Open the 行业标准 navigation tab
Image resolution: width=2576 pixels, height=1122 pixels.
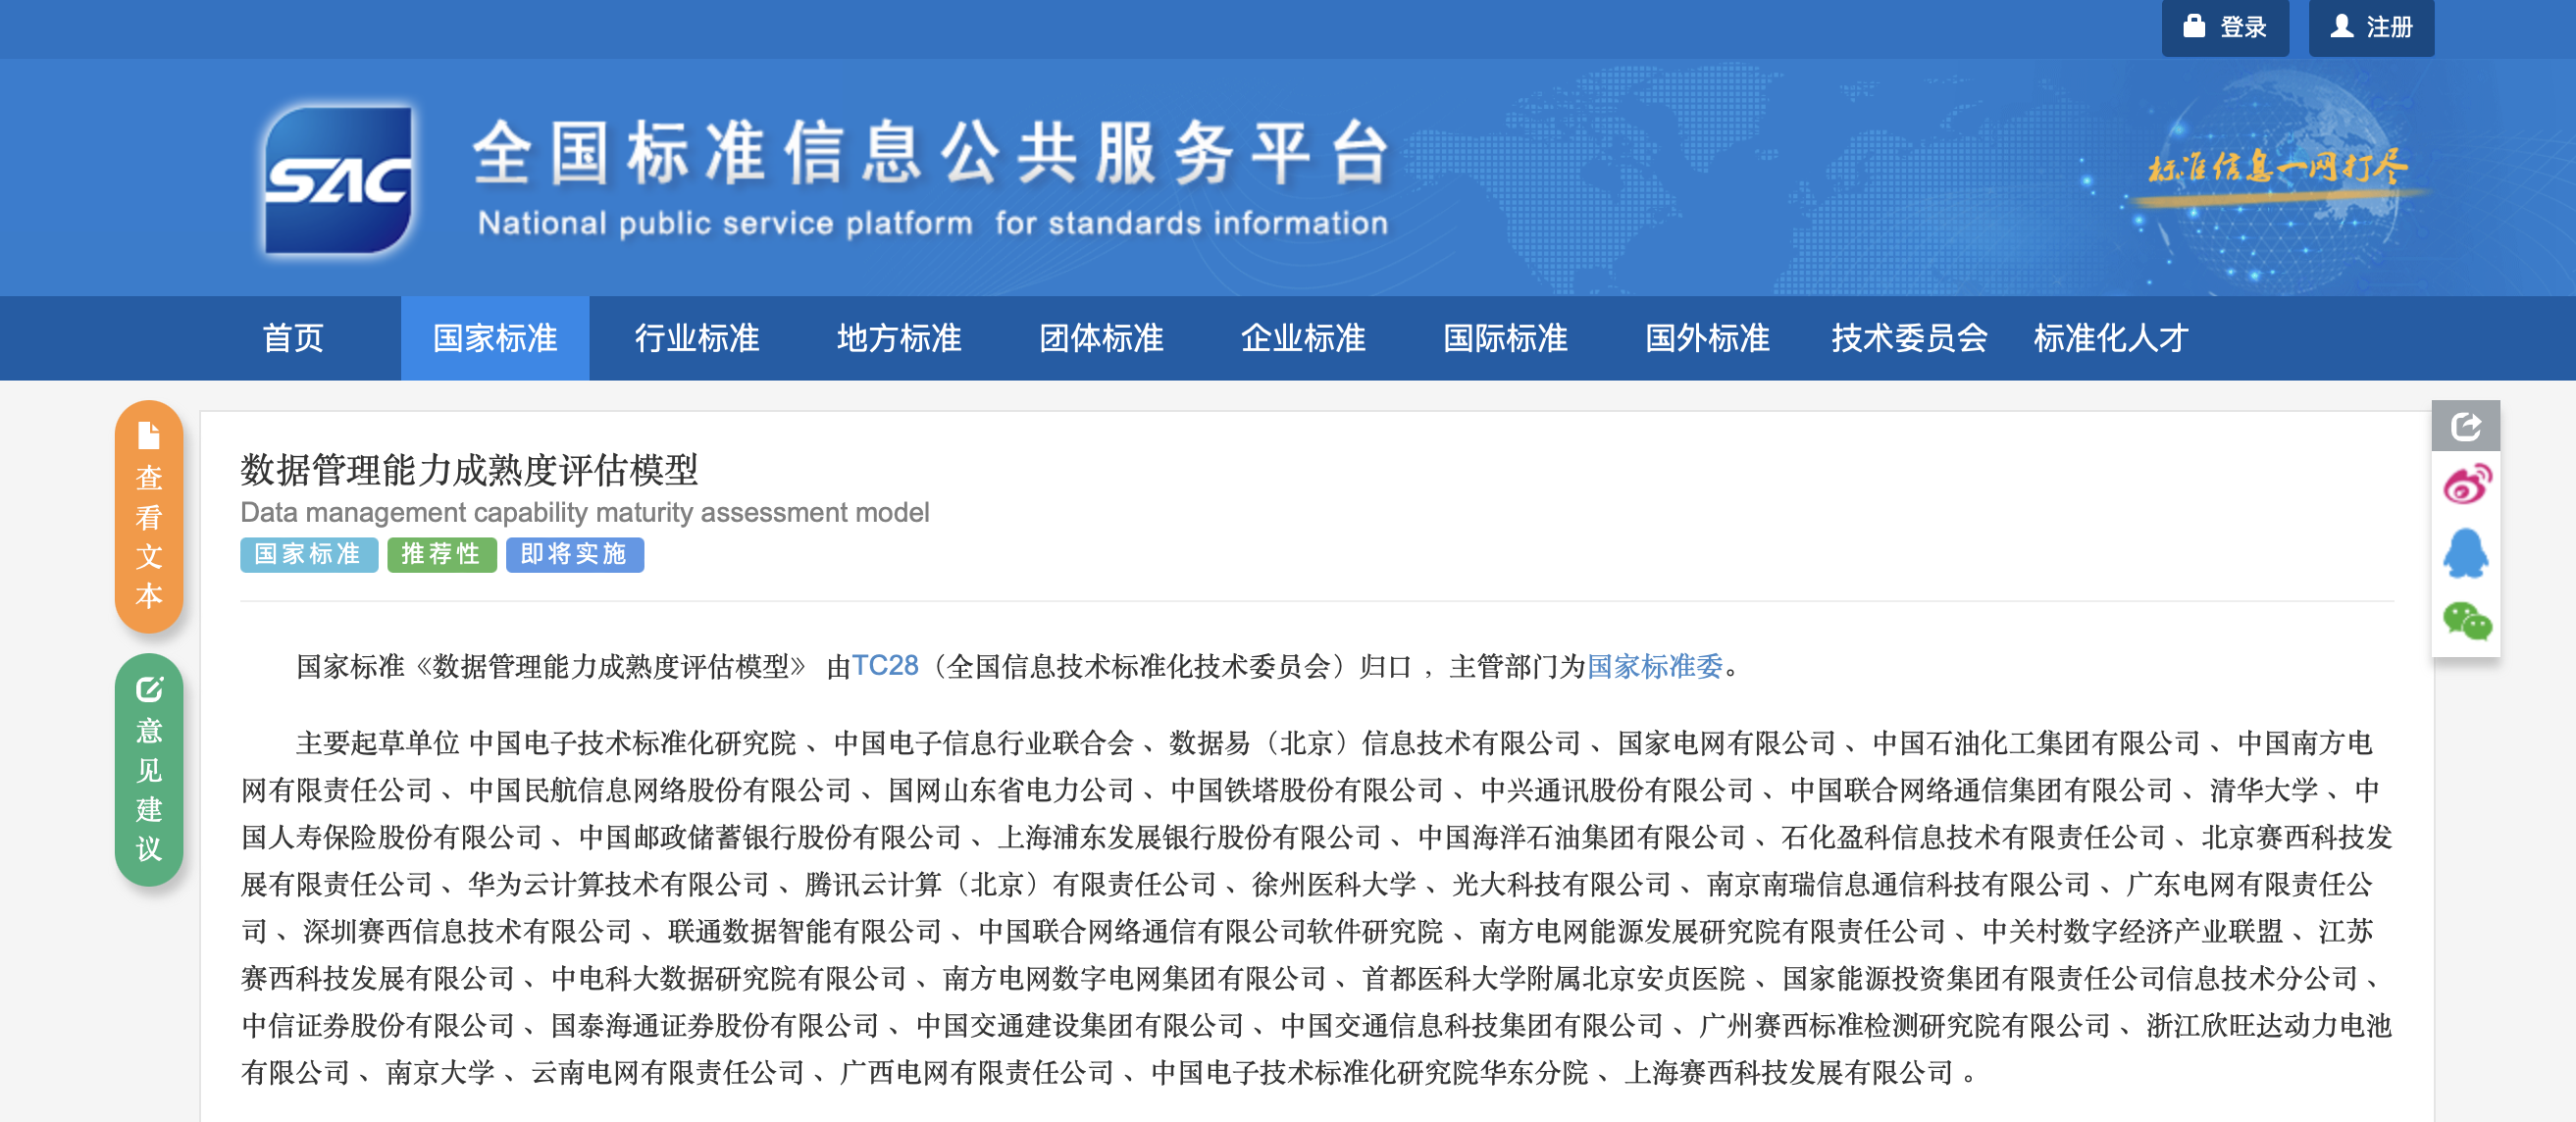pos(697,338)
